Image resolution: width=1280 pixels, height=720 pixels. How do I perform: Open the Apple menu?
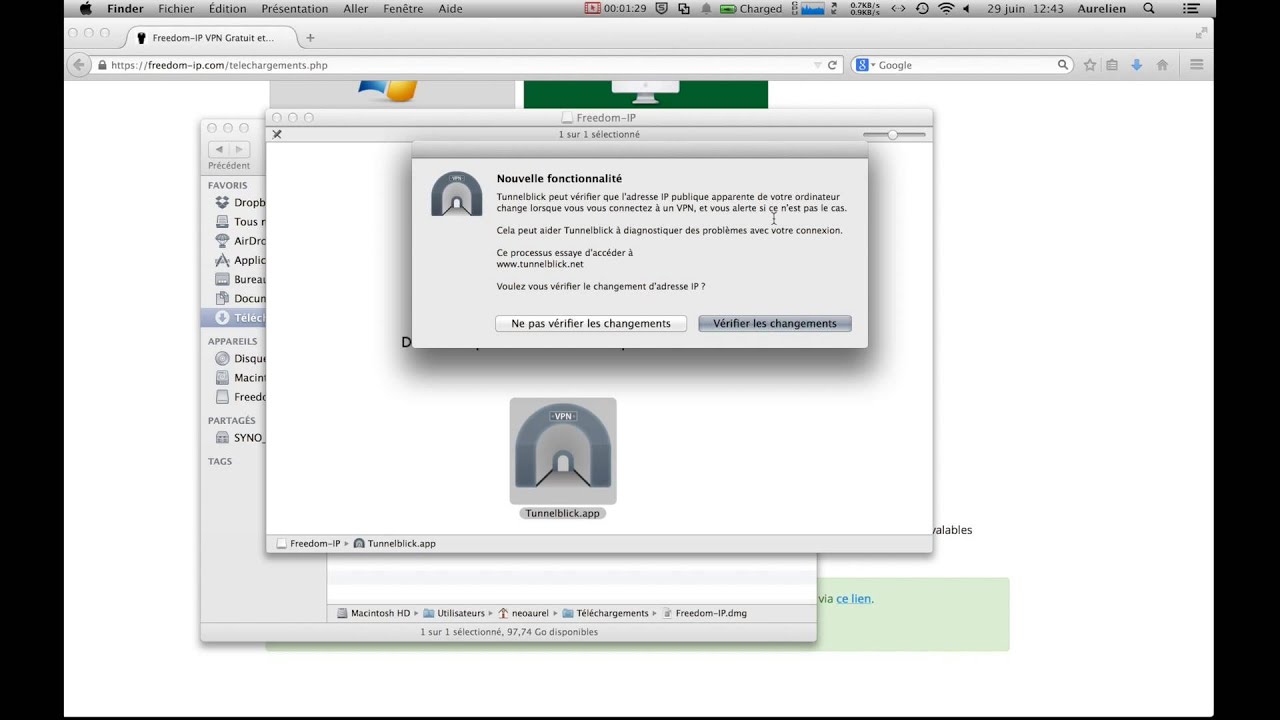[x=85, y=9]
